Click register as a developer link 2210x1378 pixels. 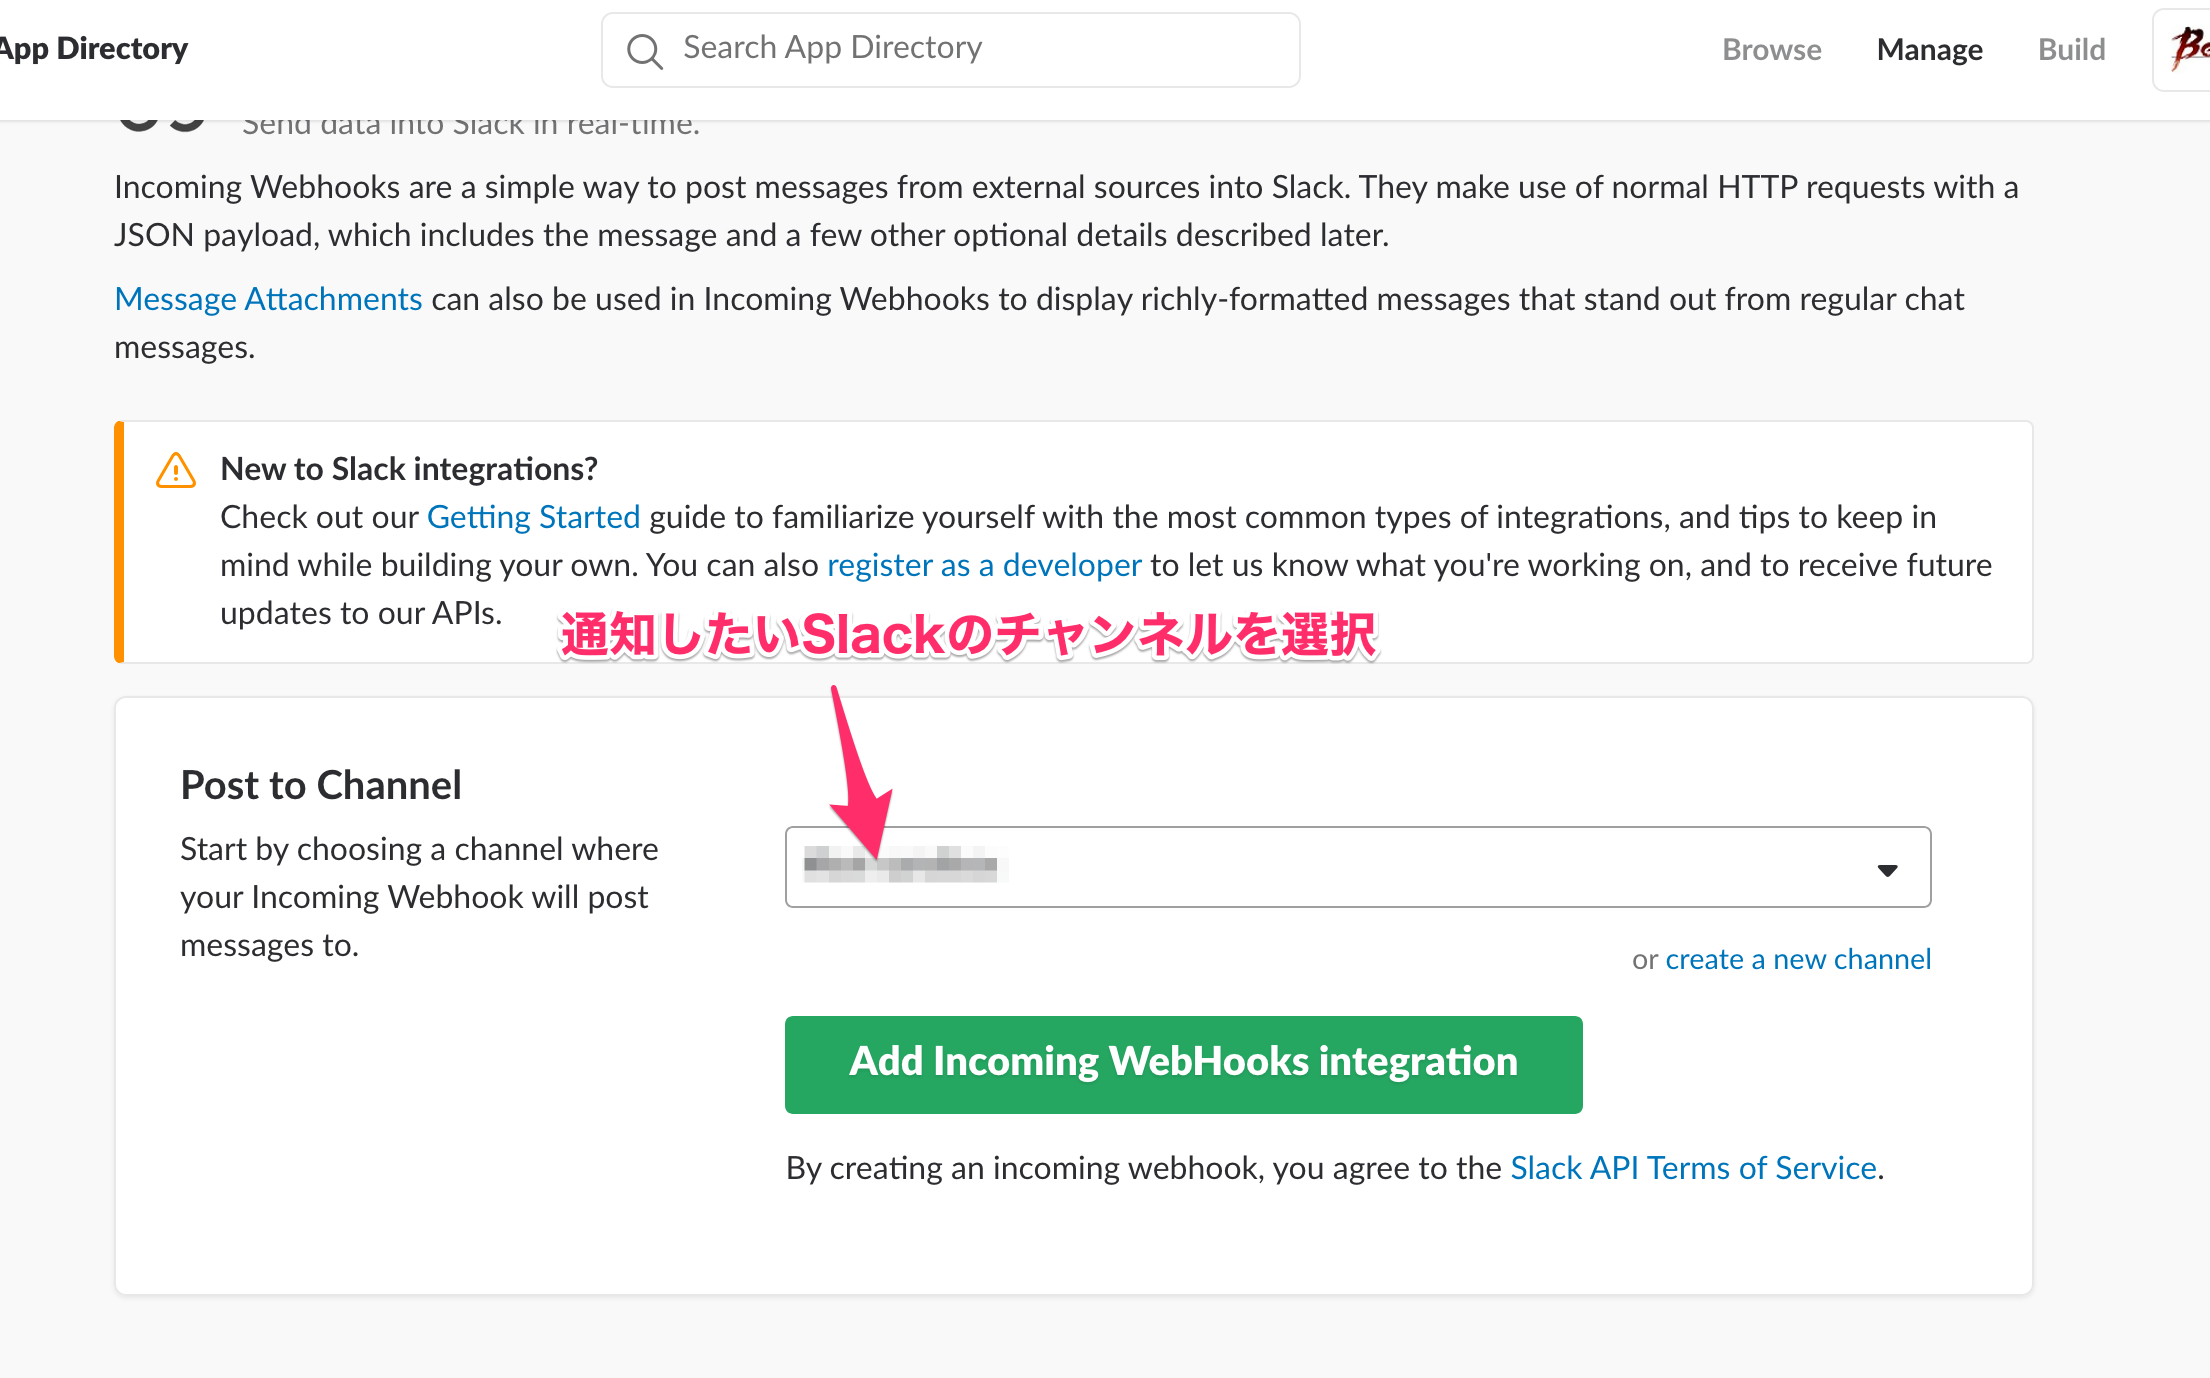[984, 565]
